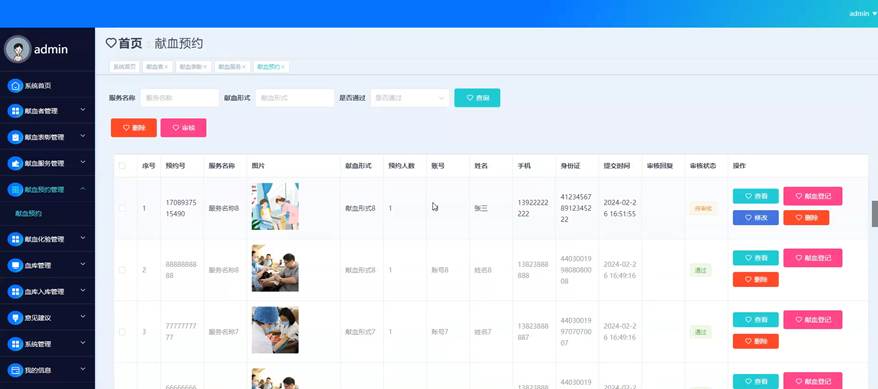Click 献血登记 button in the 姓名7 row
Image resolution: width=878 pixels, height=389 pixels.
coord(812,320)
